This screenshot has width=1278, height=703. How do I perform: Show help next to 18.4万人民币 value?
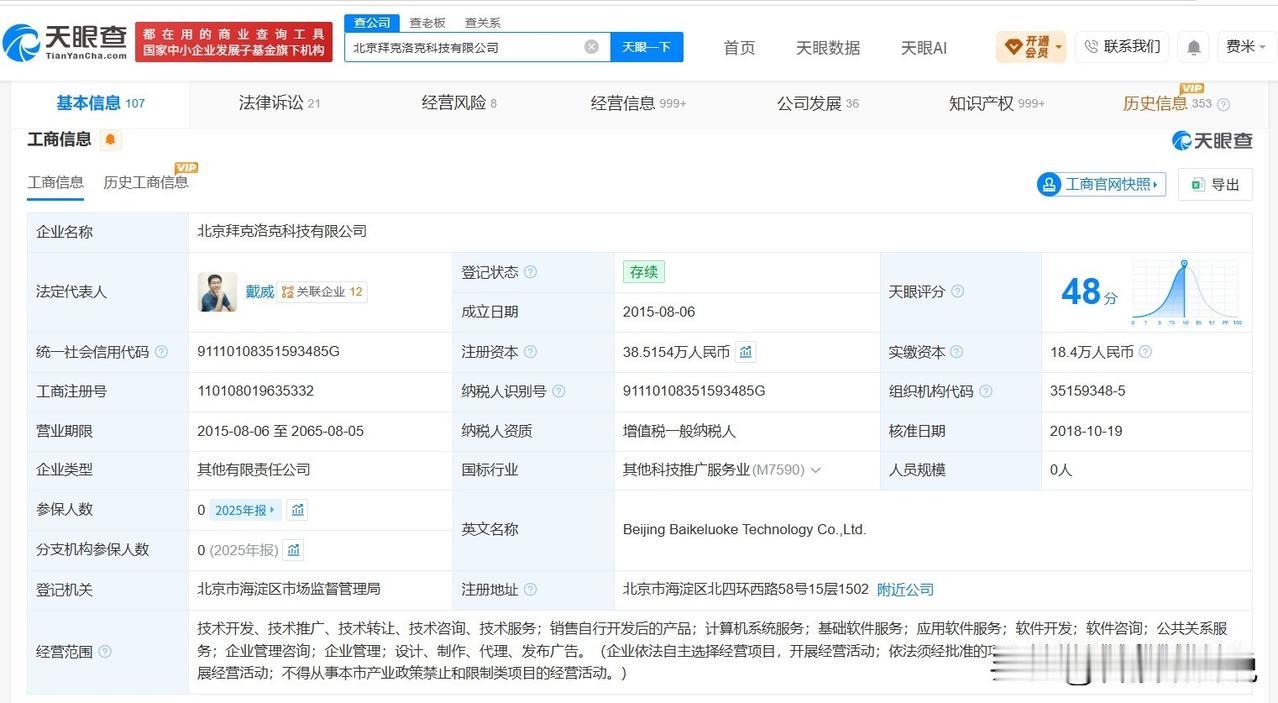[x=1145, y=352]
